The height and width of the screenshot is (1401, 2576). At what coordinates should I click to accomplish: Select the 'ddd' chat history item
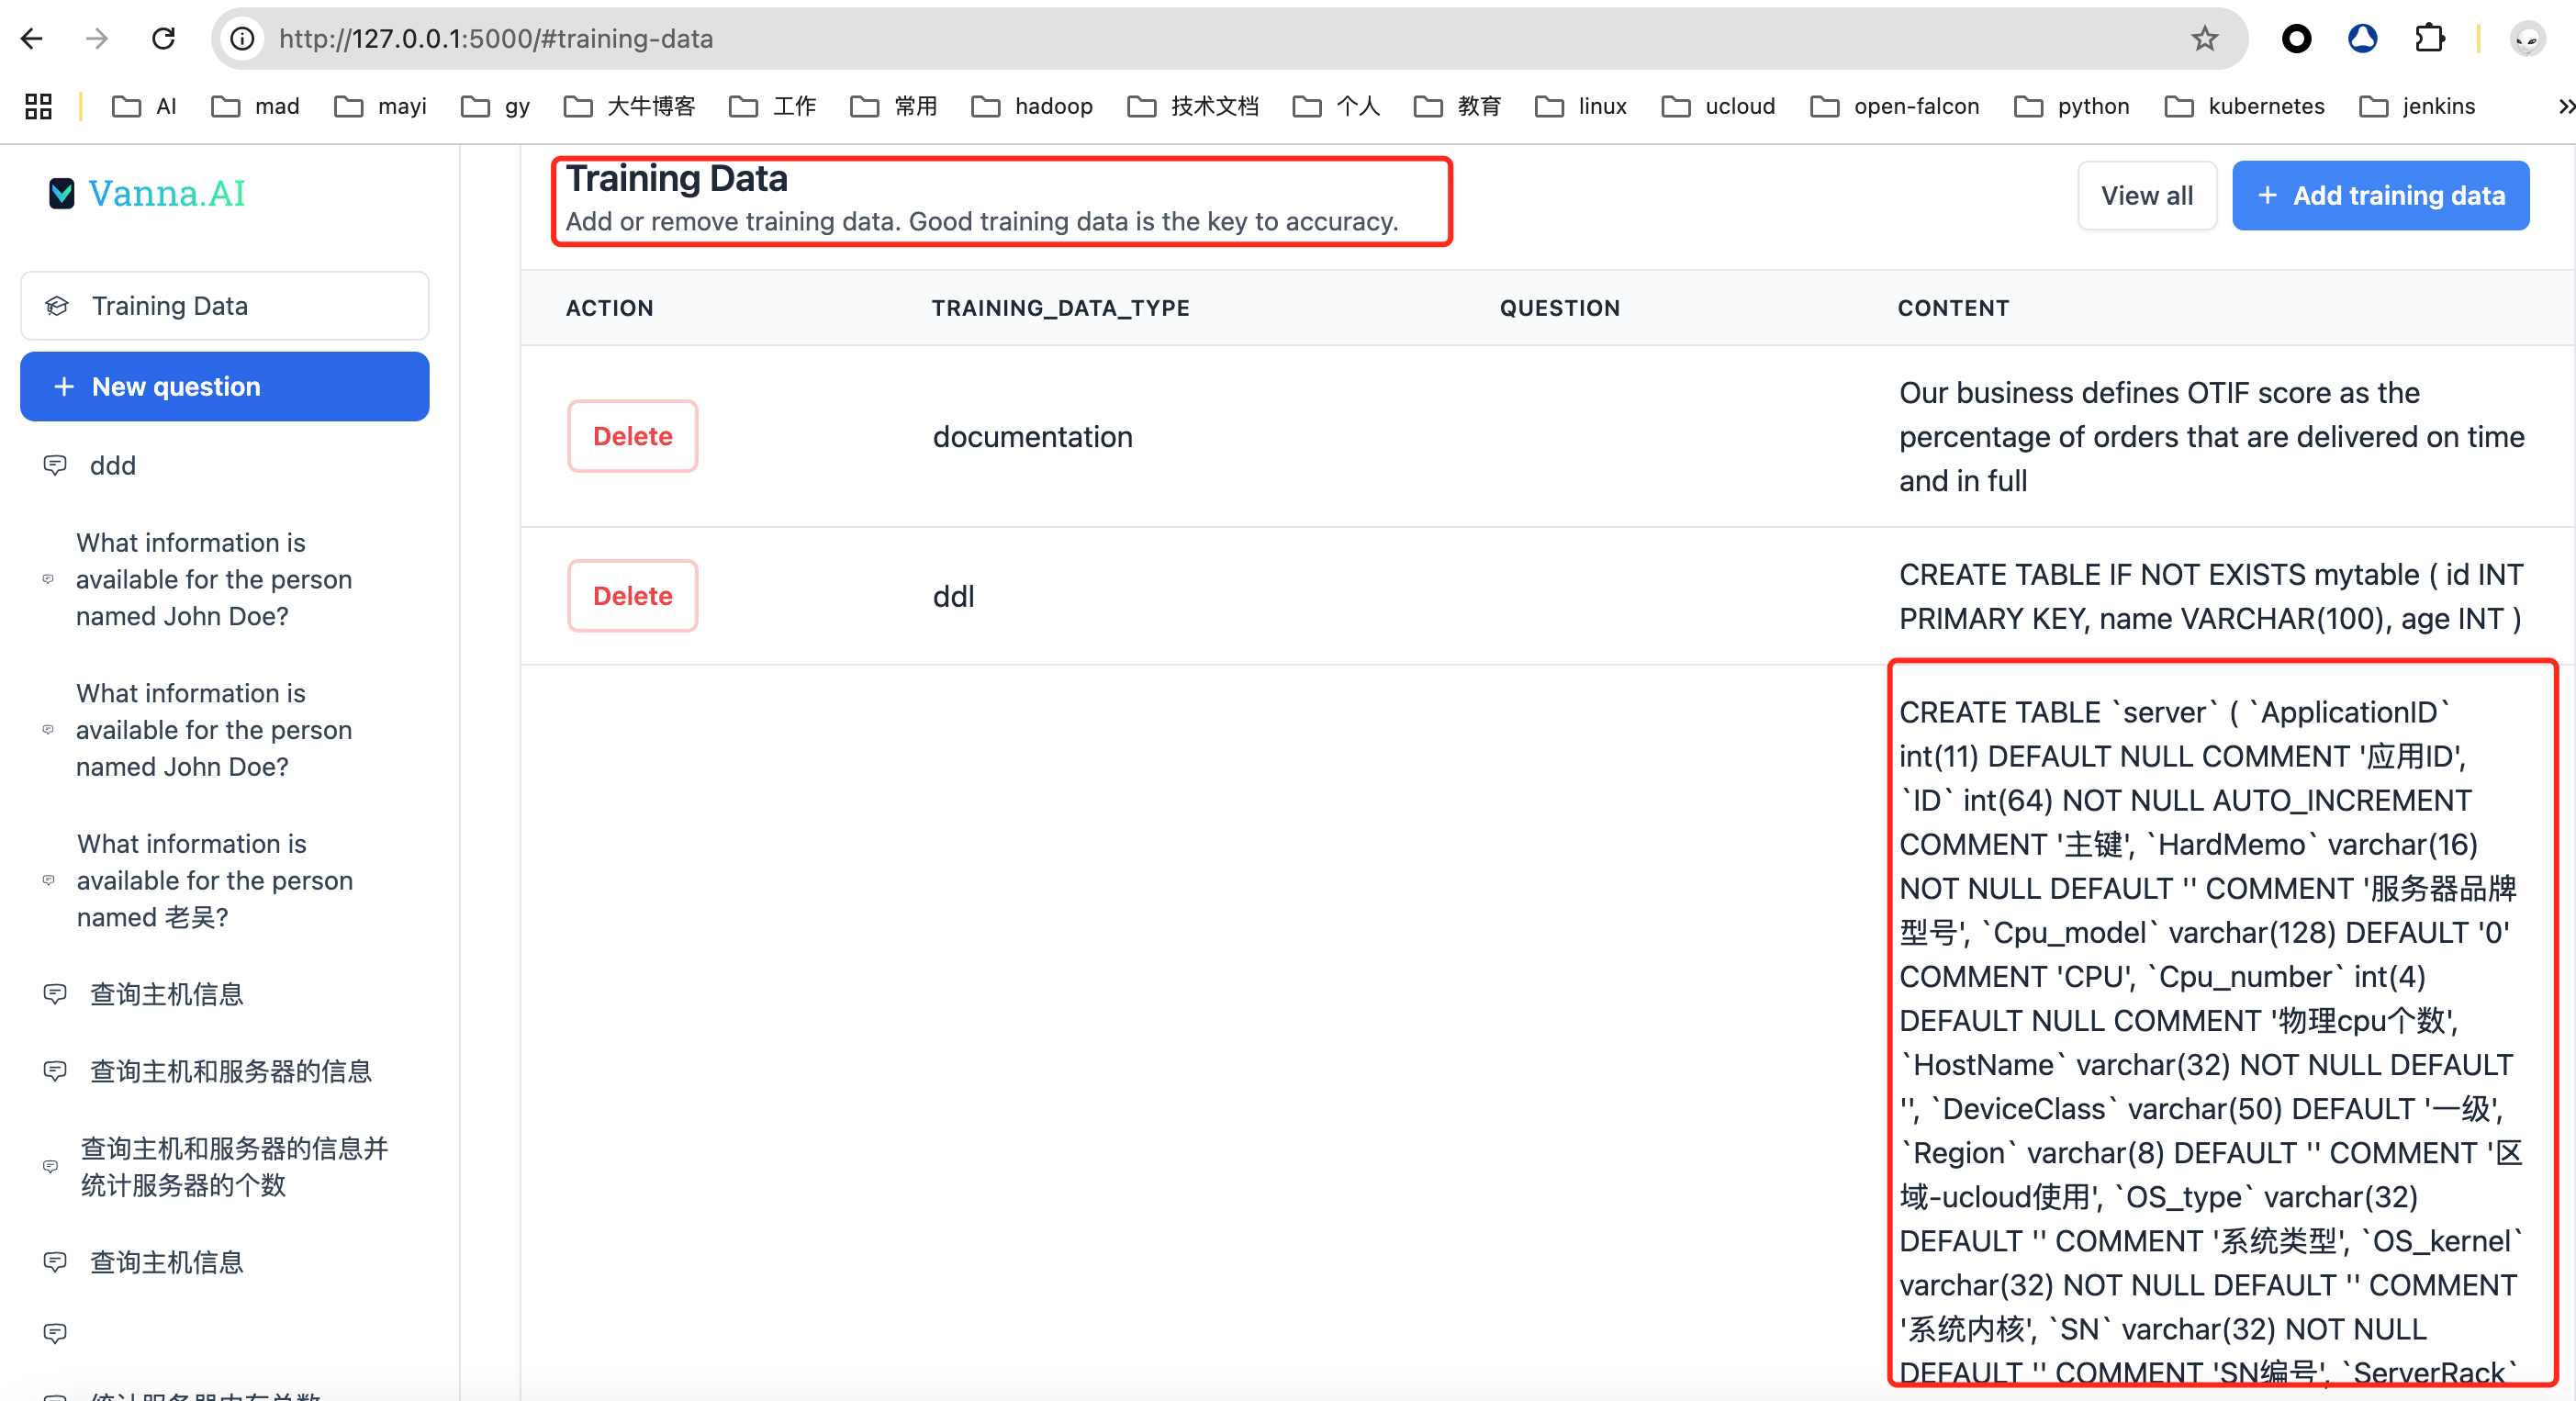pyautogui.click(x=112, y=466)
